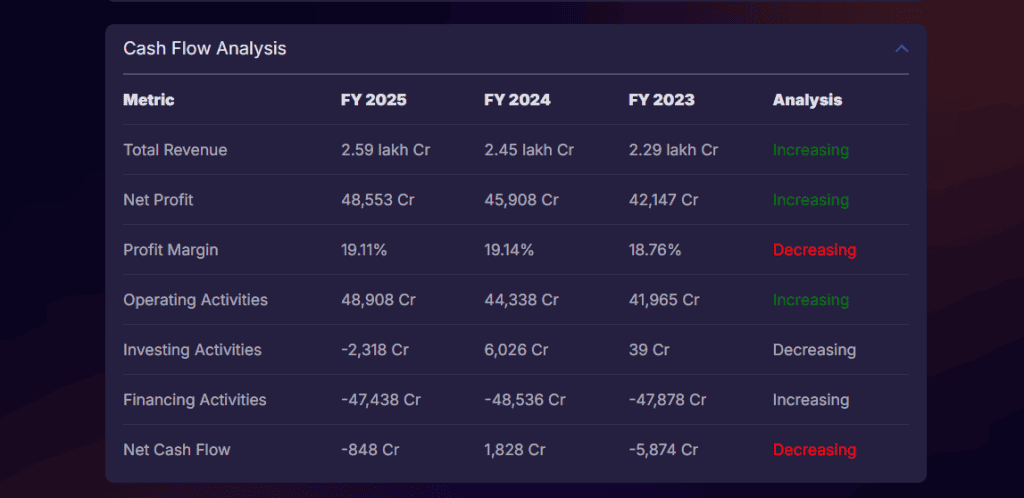Click the 45,908 Cr net profit value
The height and width of the screenshot is (498, 1024).
pyautogui.click(x=521, y=200)
